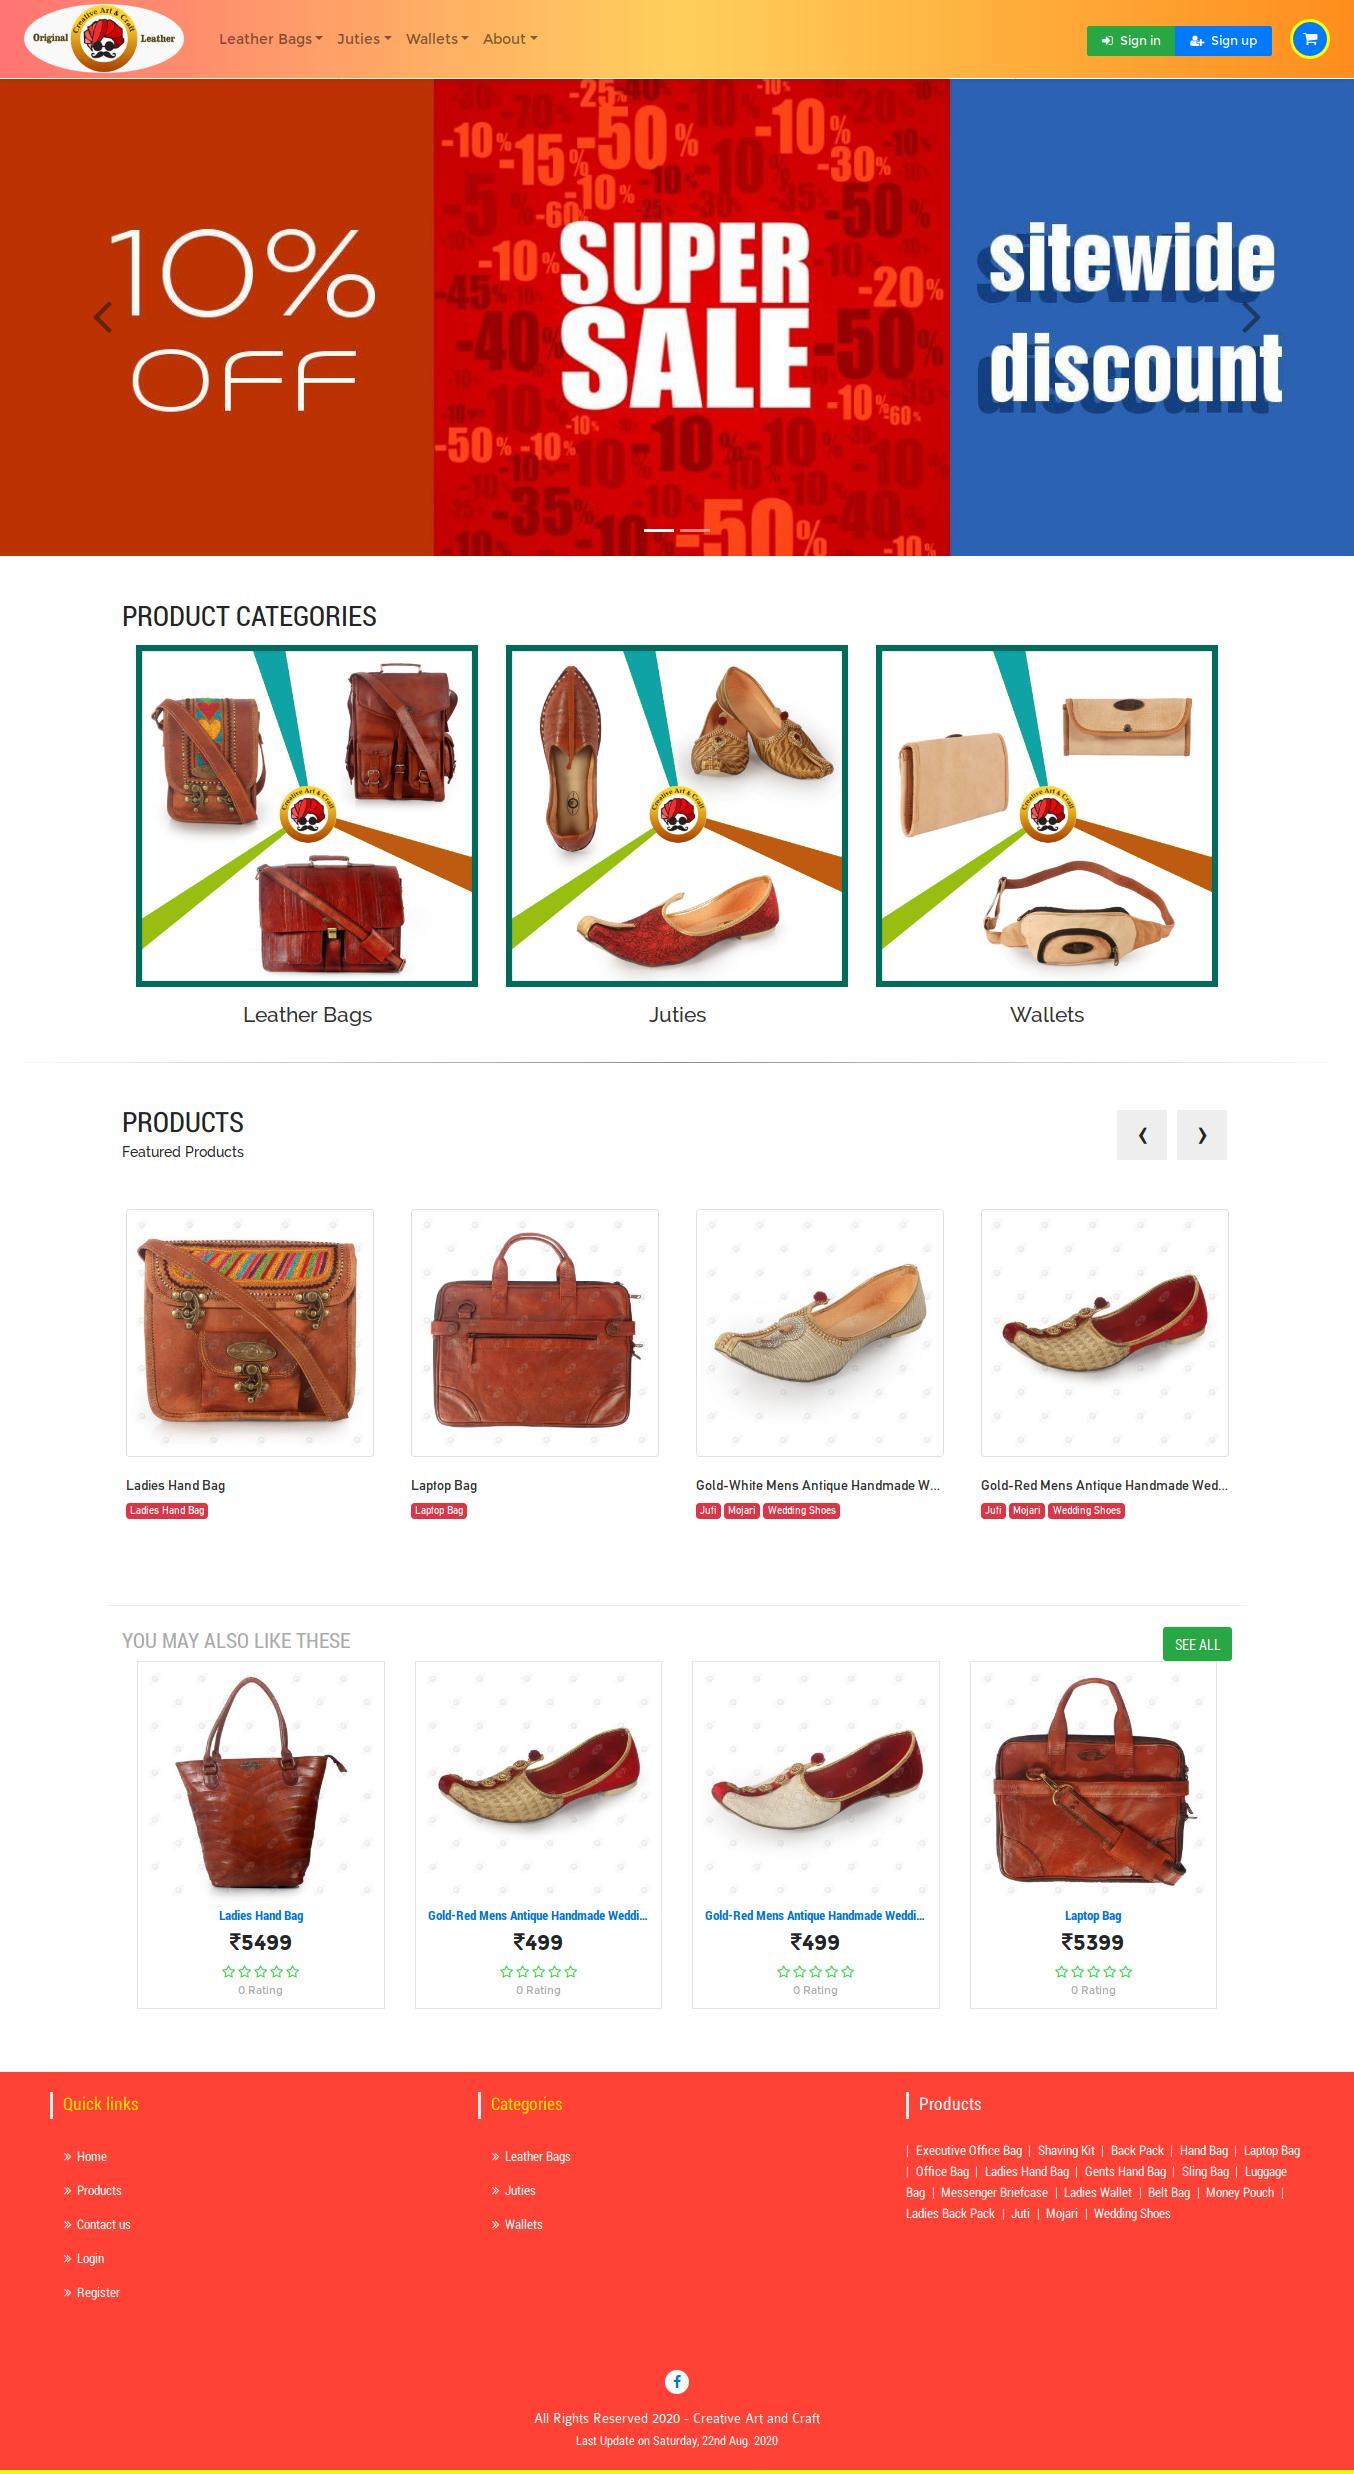
Task: Open the Juties category thumbnail
Action: pyautogui.click(x=677, y=816)
